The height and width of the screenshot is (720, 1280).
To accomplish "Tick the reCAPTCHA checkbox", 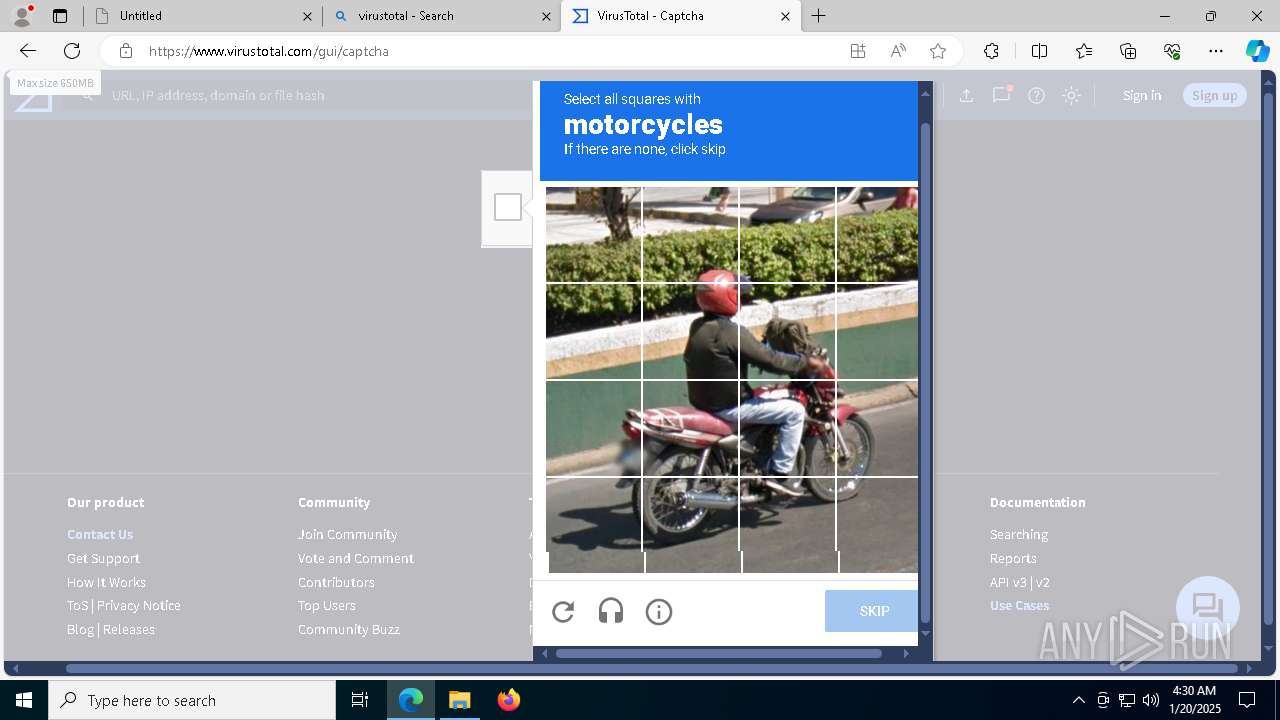I will pyautogui.click(x=508, y=207).
